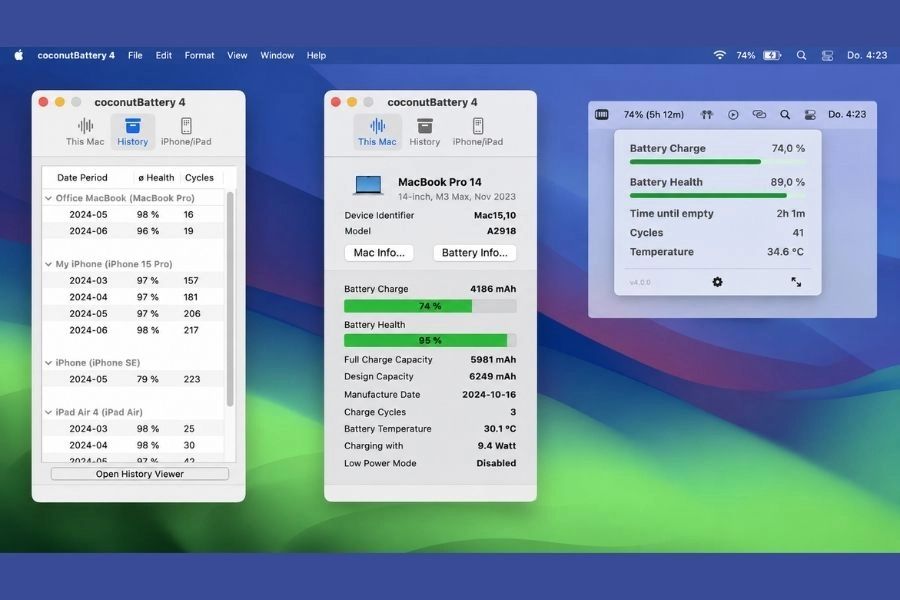Click the Wi-Fi icon in the top menu bar
This screenshot has width=900, height=600.
click(719, 55)
